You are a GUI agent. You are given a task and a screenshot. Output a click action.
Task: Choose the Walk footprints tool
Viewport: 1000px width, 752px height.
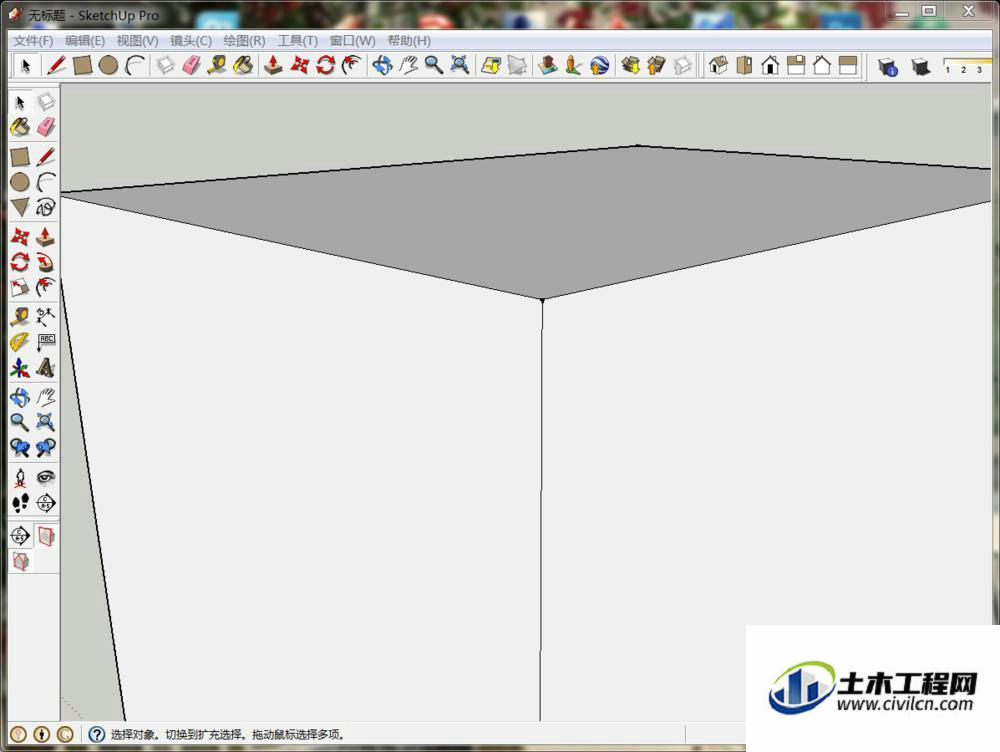coord(20,503)
